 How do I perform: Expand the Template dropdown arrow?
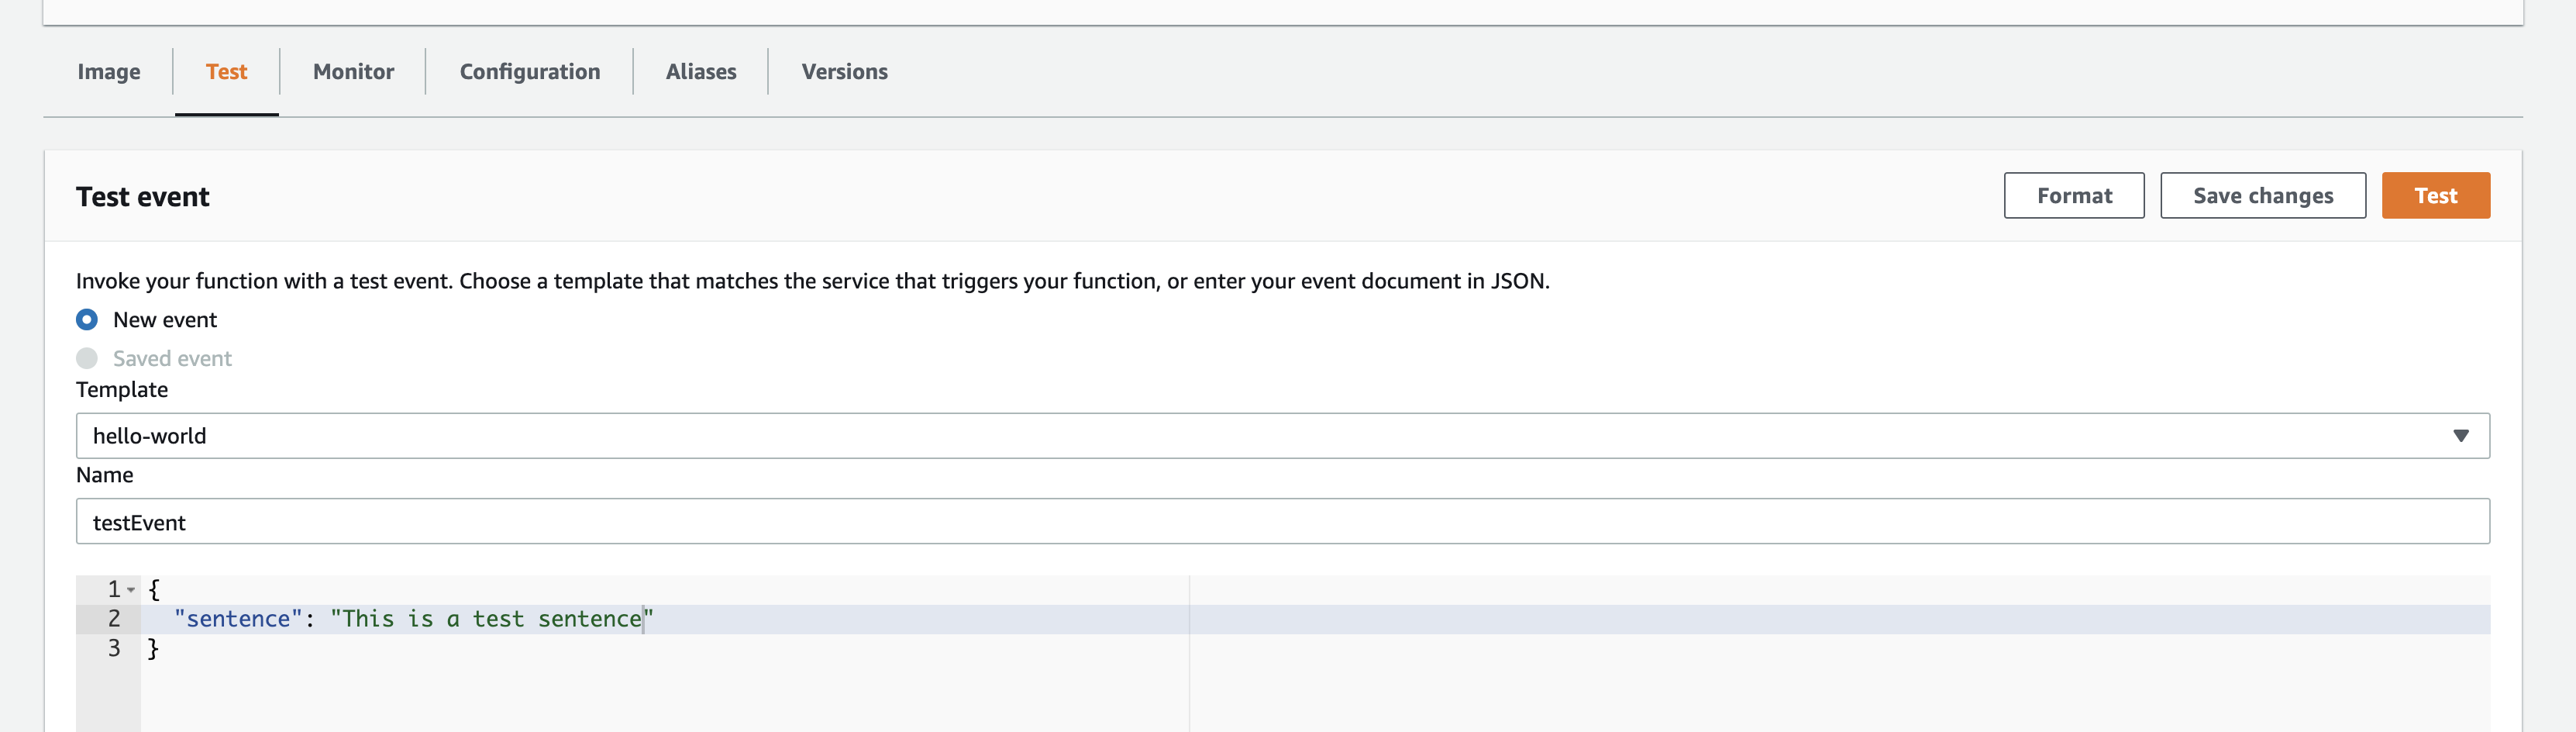pyautogui.click(x=2460, y=436)
